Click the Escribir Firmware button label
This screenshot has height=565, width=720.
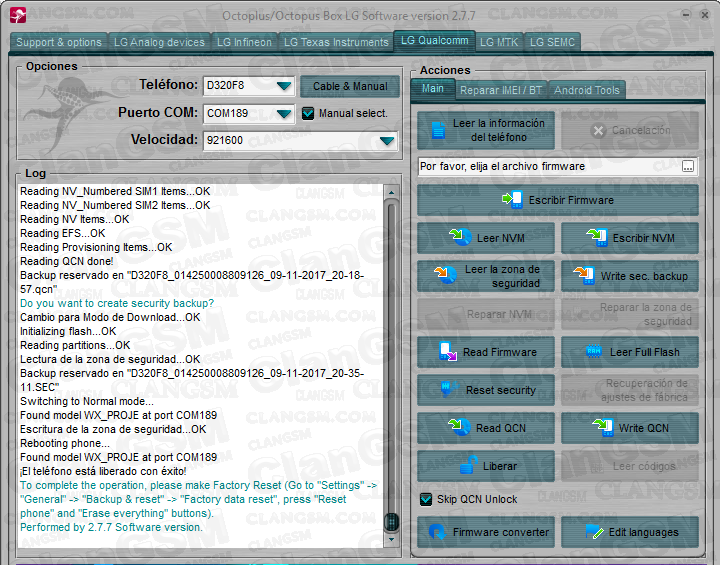(x=571, y=200)
